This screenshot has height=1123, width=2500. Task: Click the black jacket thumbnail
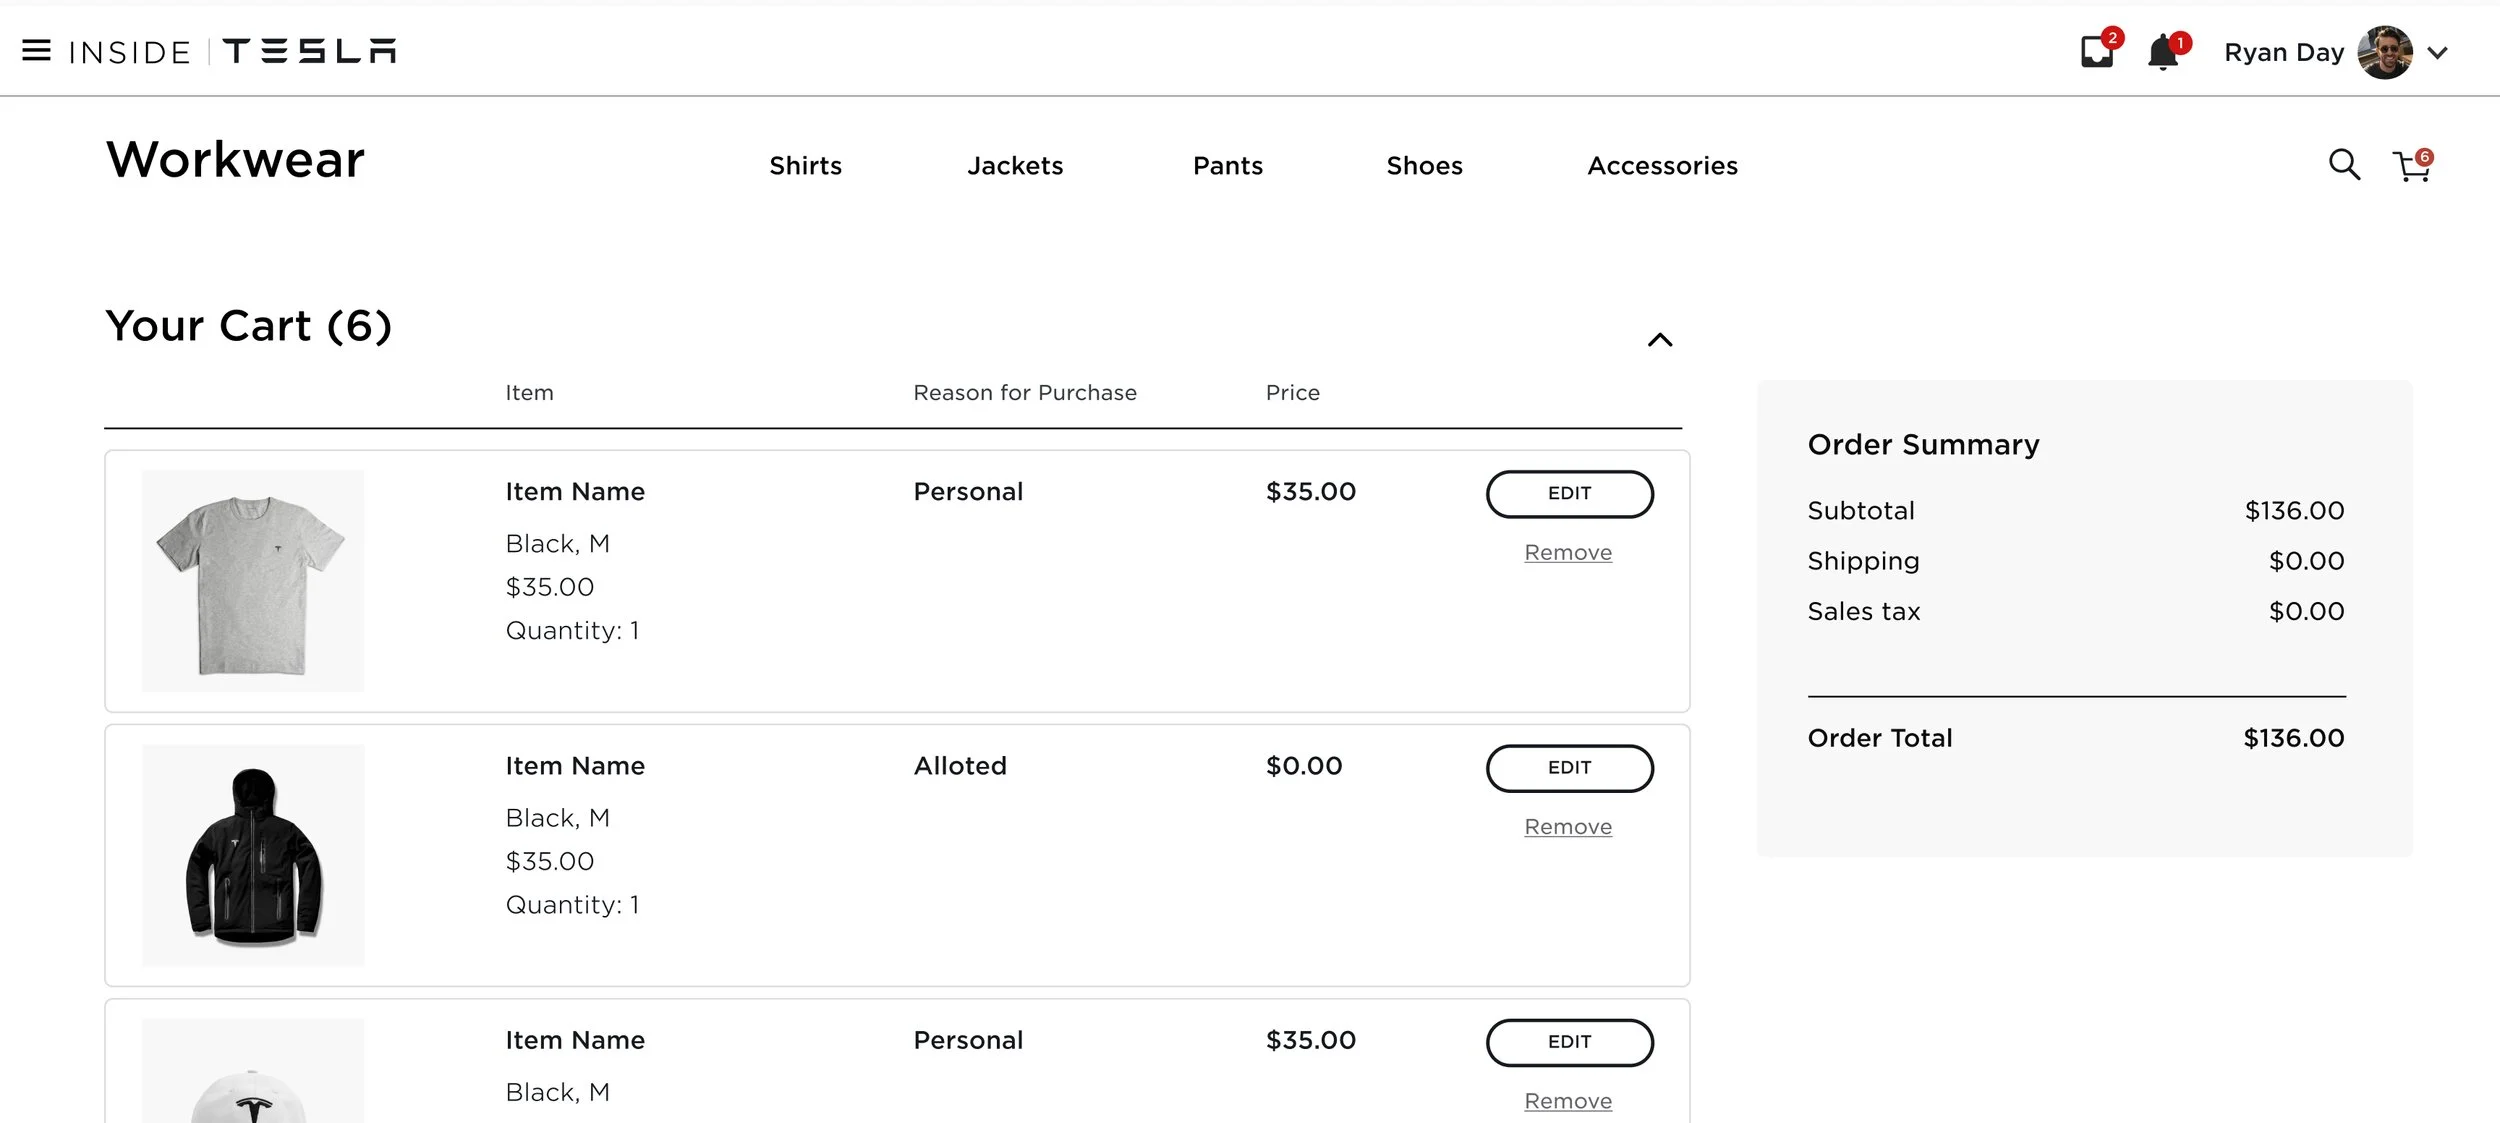point(253,855)
